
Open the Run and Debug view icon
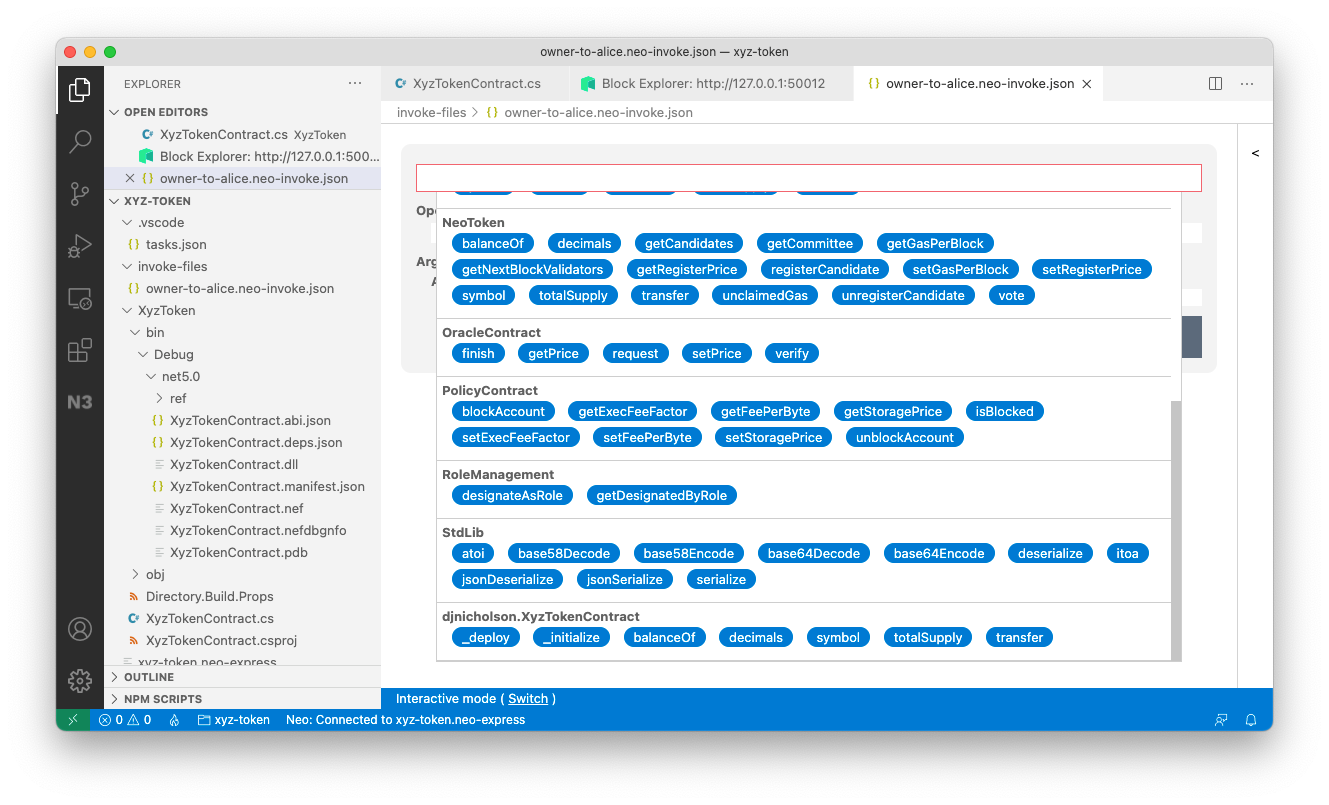(x=80, y=246)
